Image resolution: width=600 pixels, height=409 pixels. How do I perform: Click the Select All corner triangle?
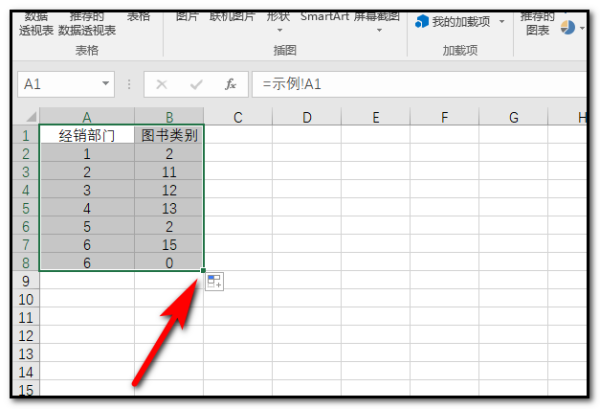click(31, 116)
